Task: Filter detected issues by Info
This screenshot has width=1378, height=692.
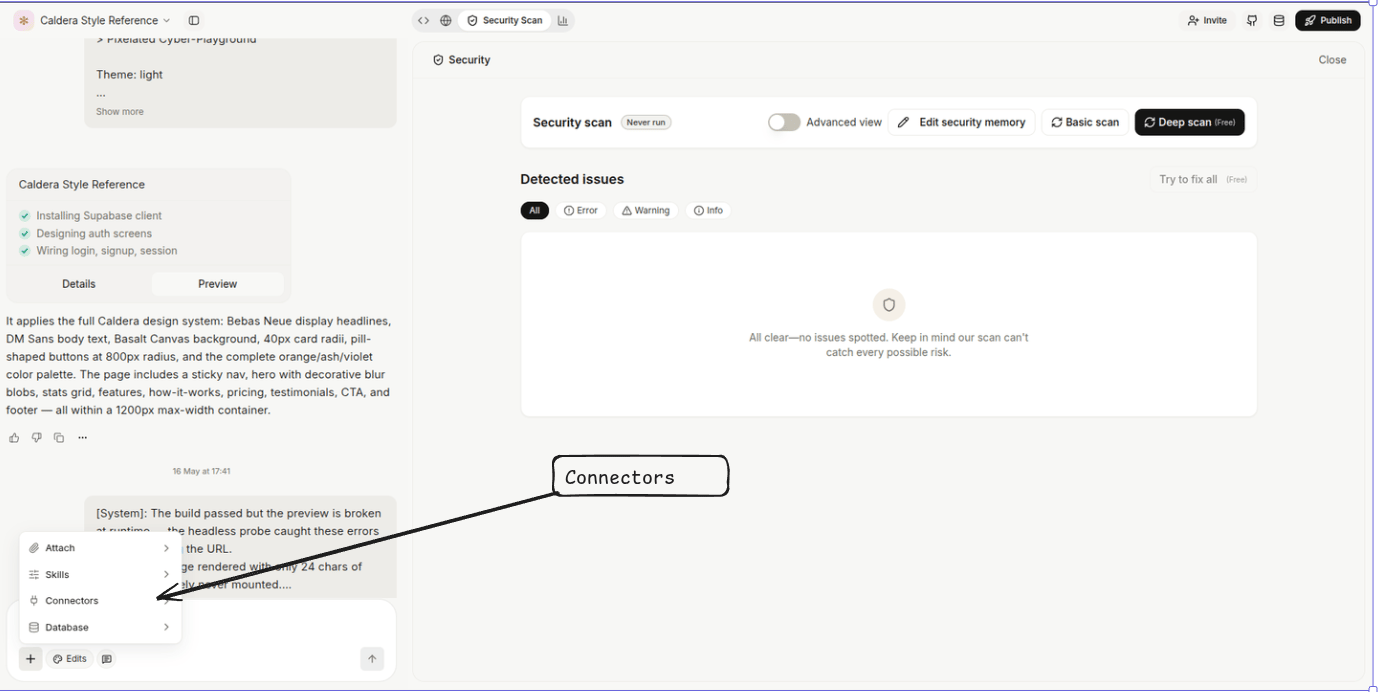Action: (709, 211)
